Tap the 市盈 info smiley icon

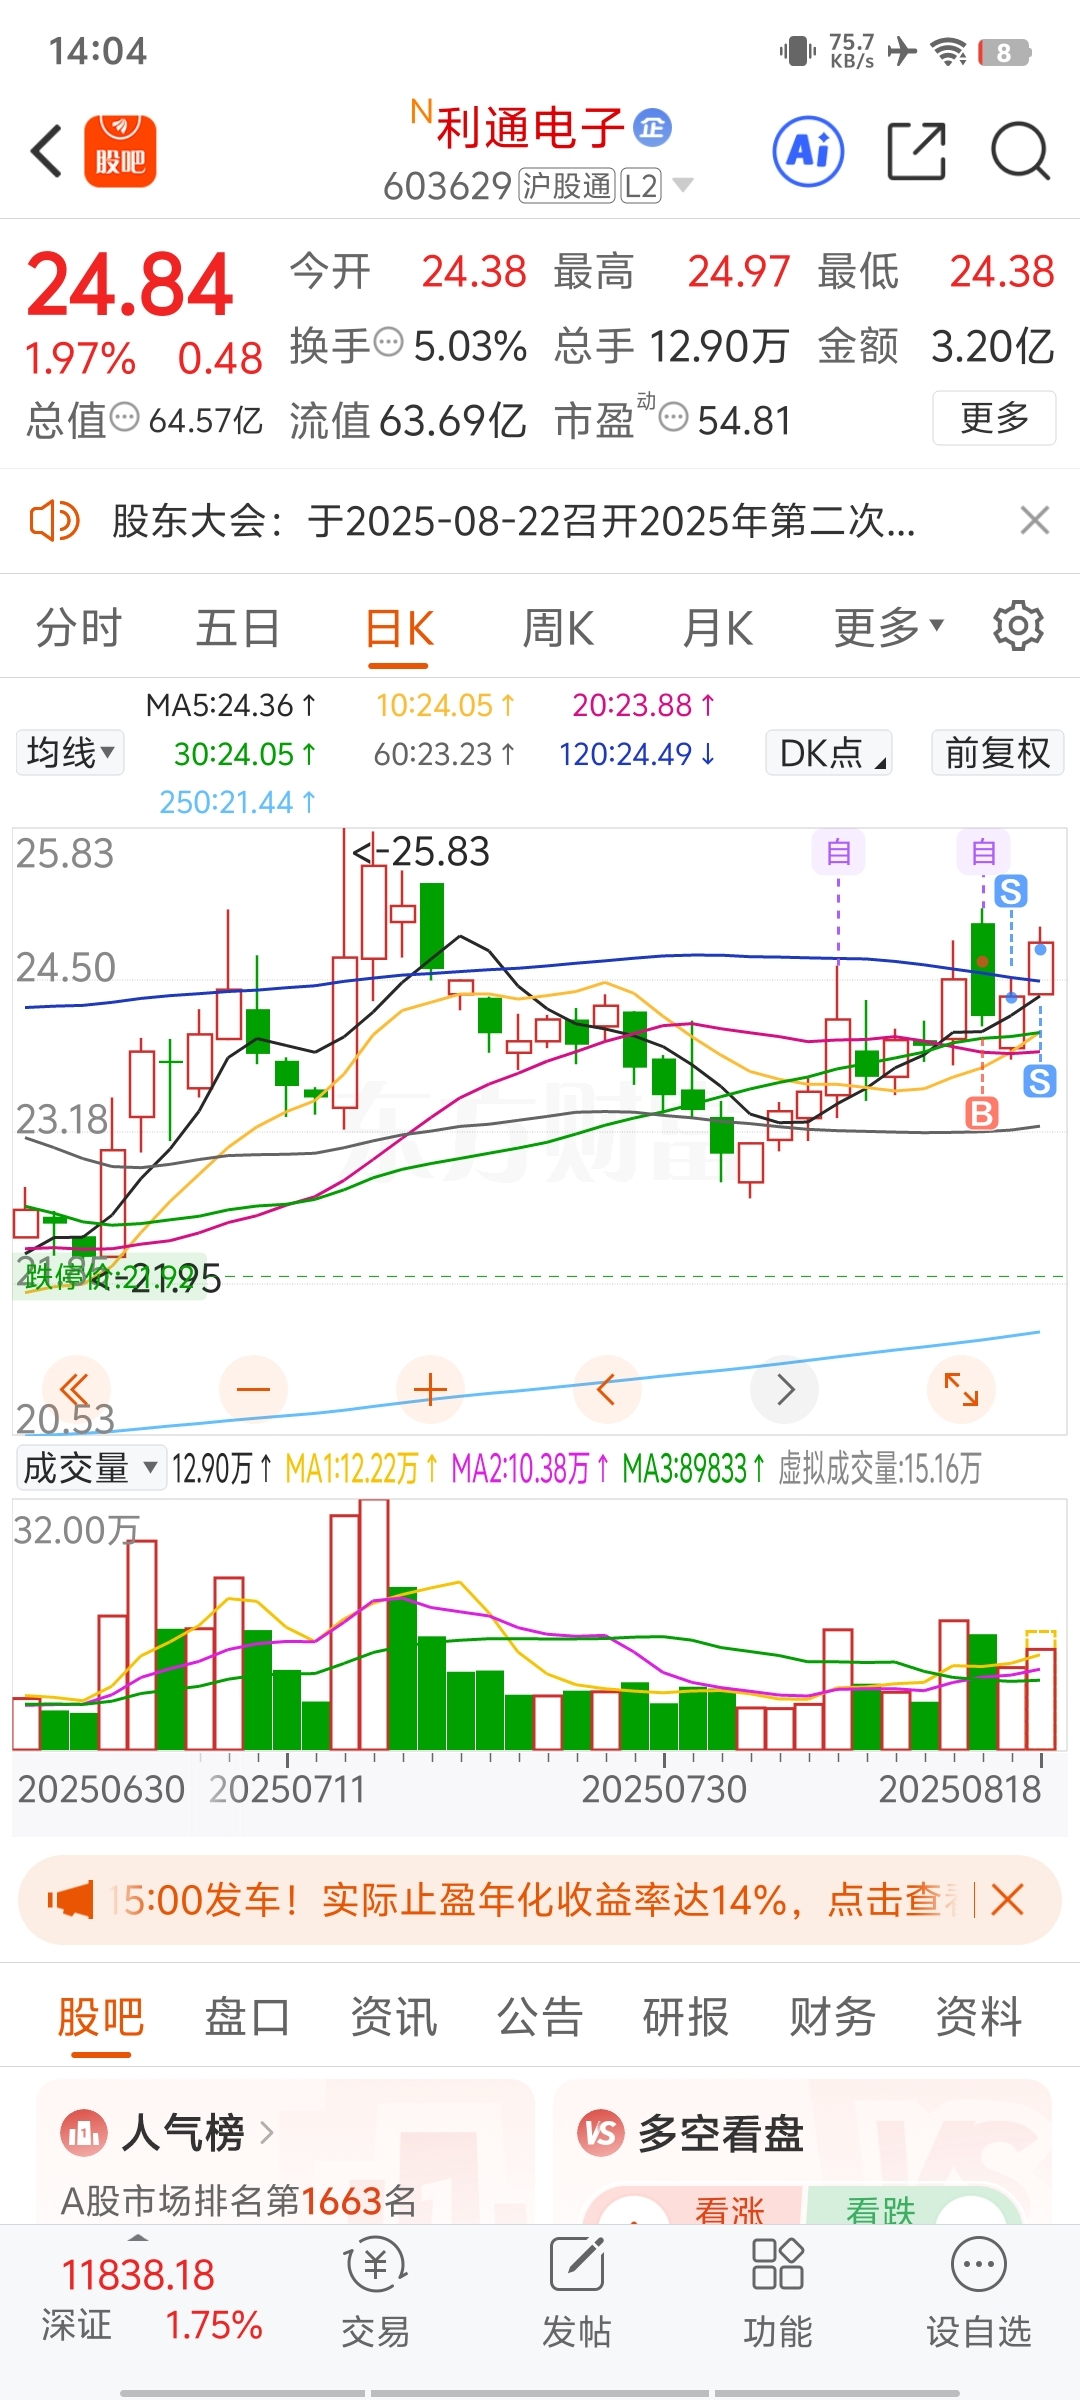pyautogui.click(x=674, y=416)
